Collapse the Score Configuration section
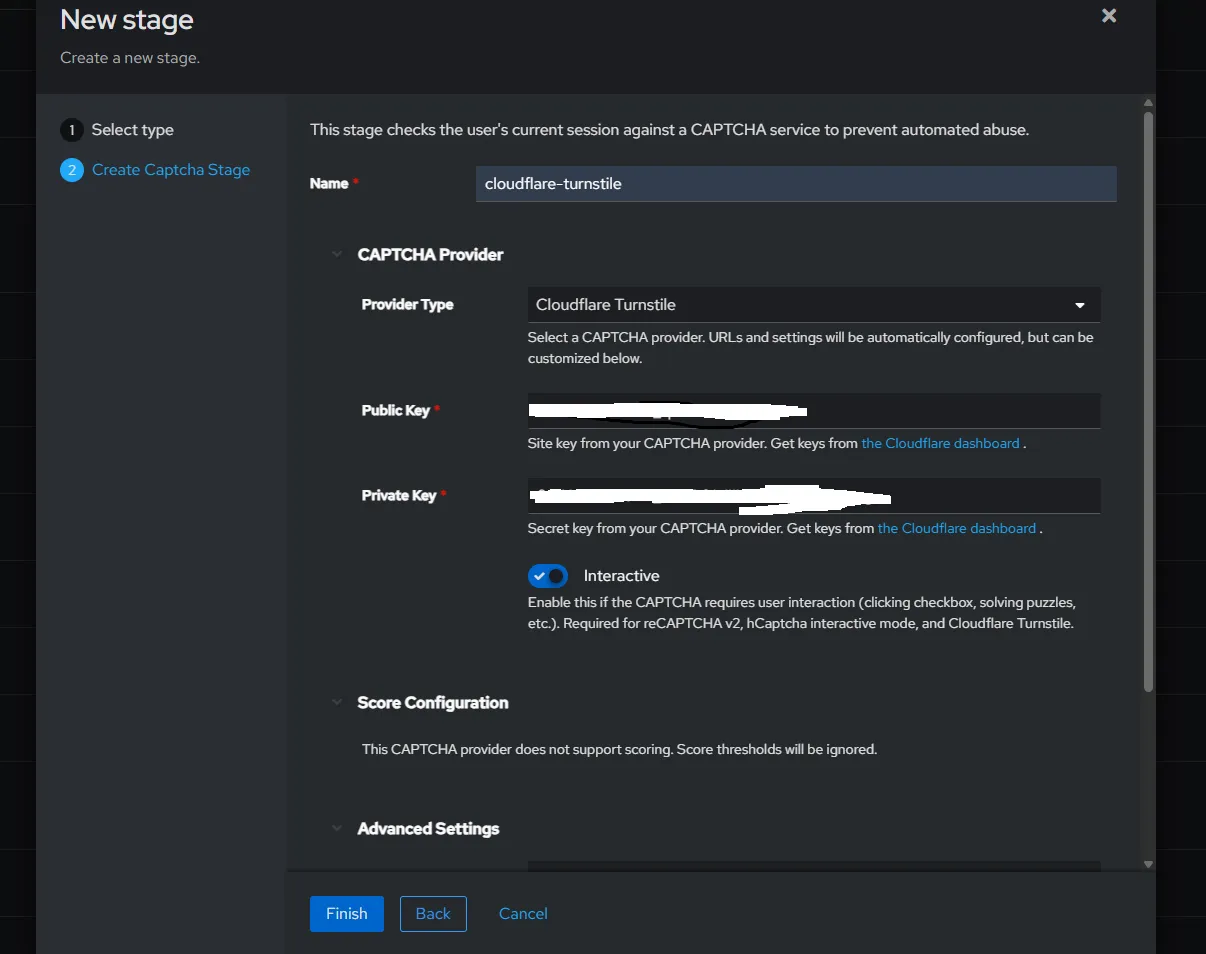The width and height of the screenshot is (1206, 954). (337, 703)
